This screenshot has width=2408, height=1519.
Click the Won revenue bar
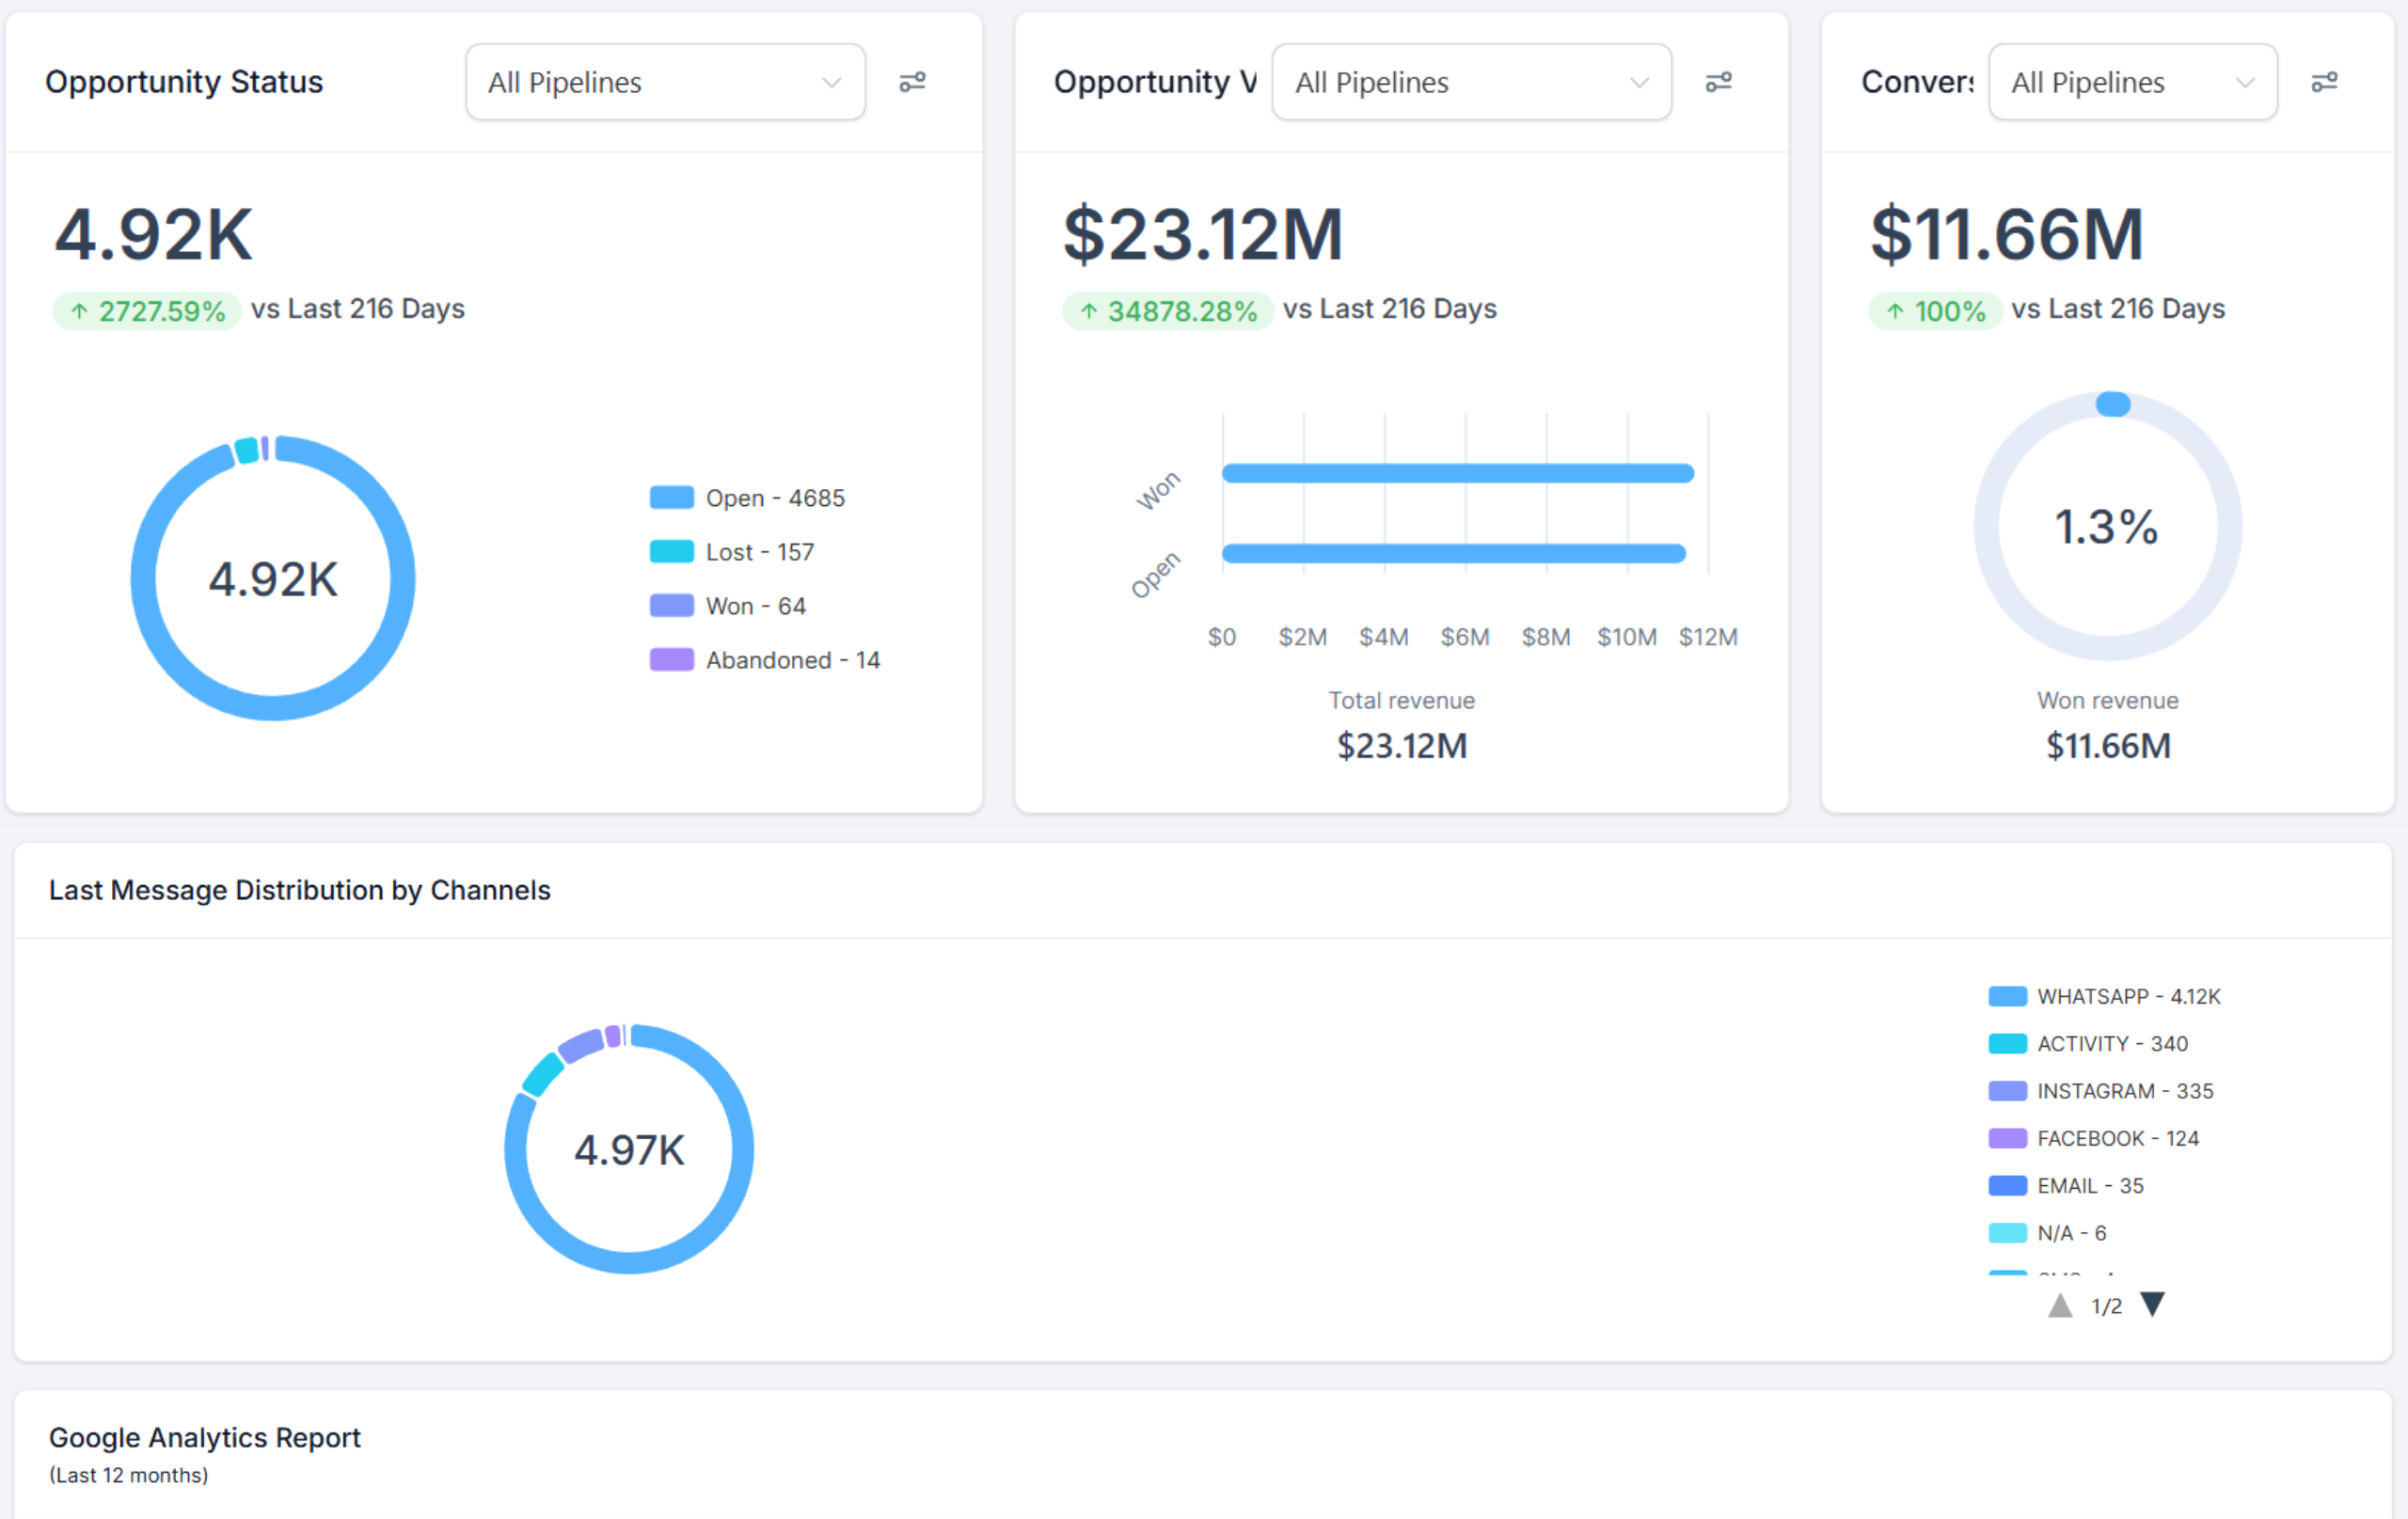(1457, 473)
